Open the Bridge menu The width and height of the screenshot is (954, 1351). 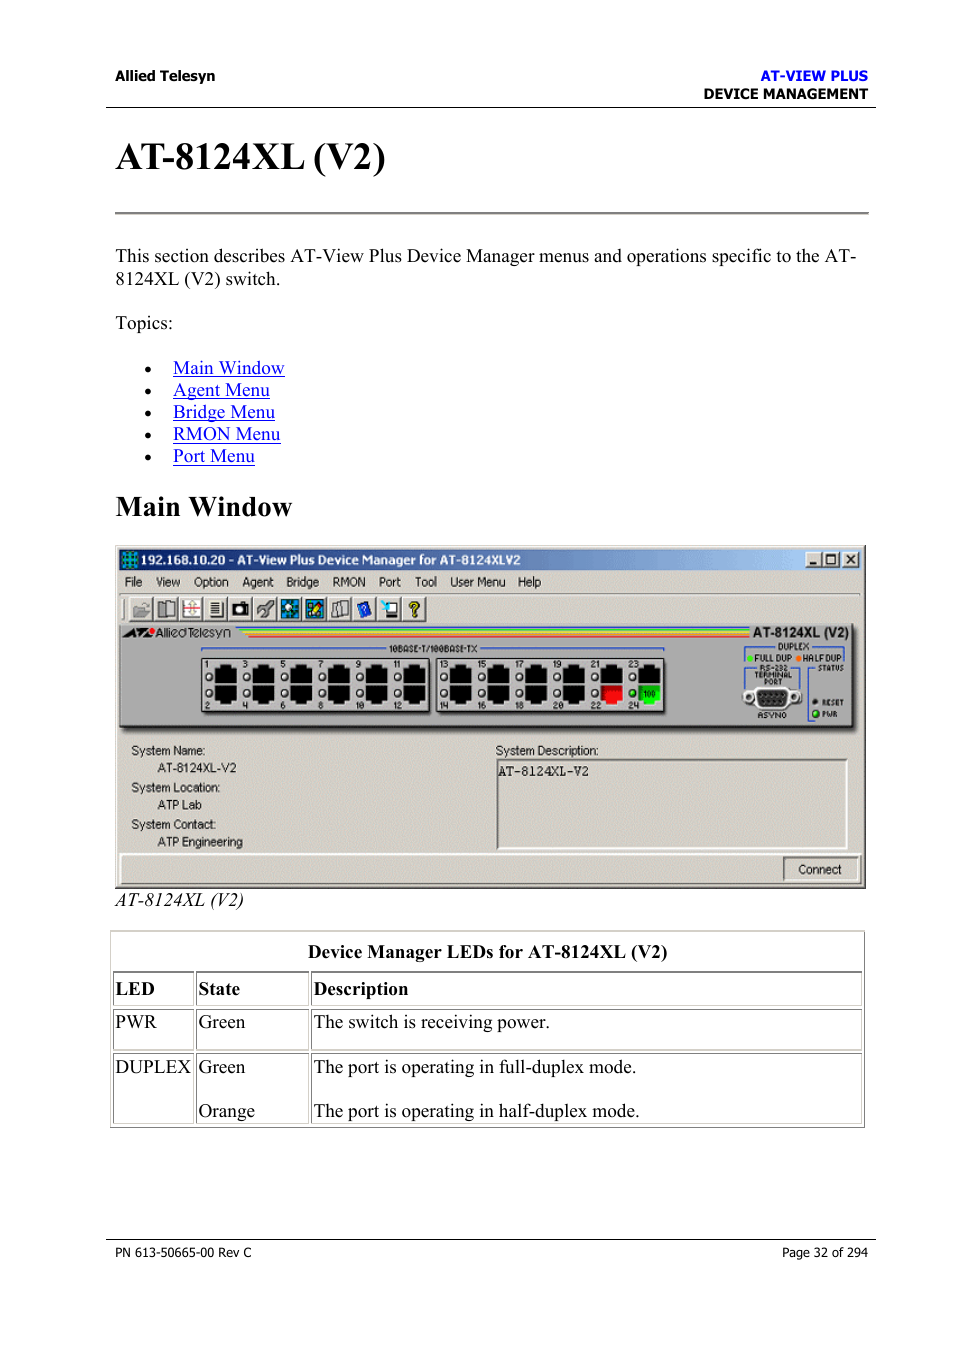coord(303,582)
